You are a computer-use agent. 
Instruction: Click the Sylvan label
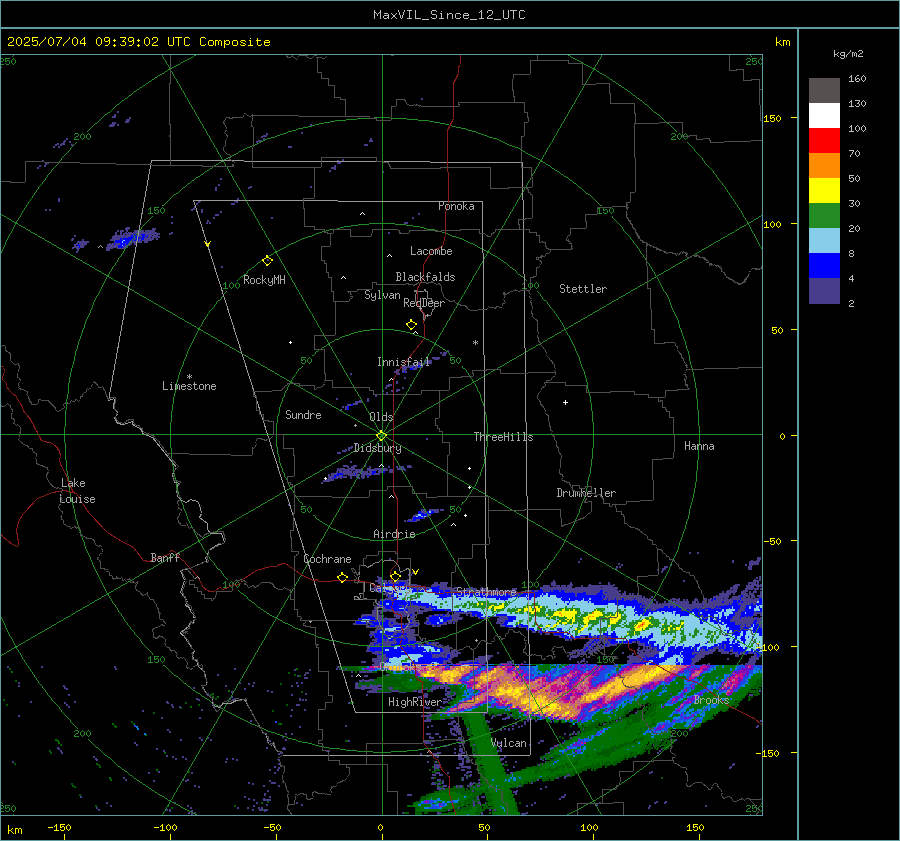[382, 295]
